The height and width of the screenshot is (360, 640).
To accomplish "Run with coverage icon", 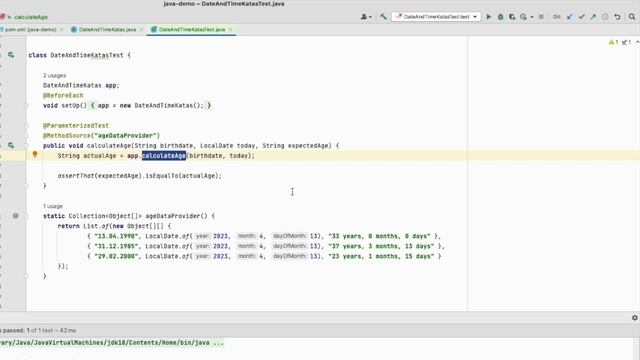I will [512, 17].
